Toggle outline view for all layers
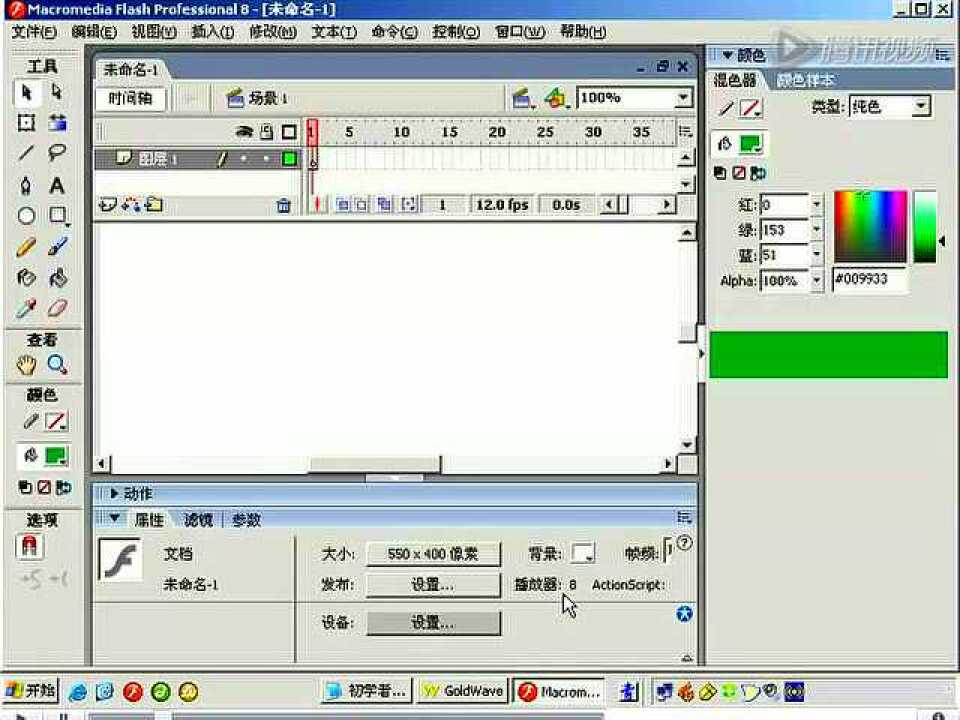 [289, 132]
